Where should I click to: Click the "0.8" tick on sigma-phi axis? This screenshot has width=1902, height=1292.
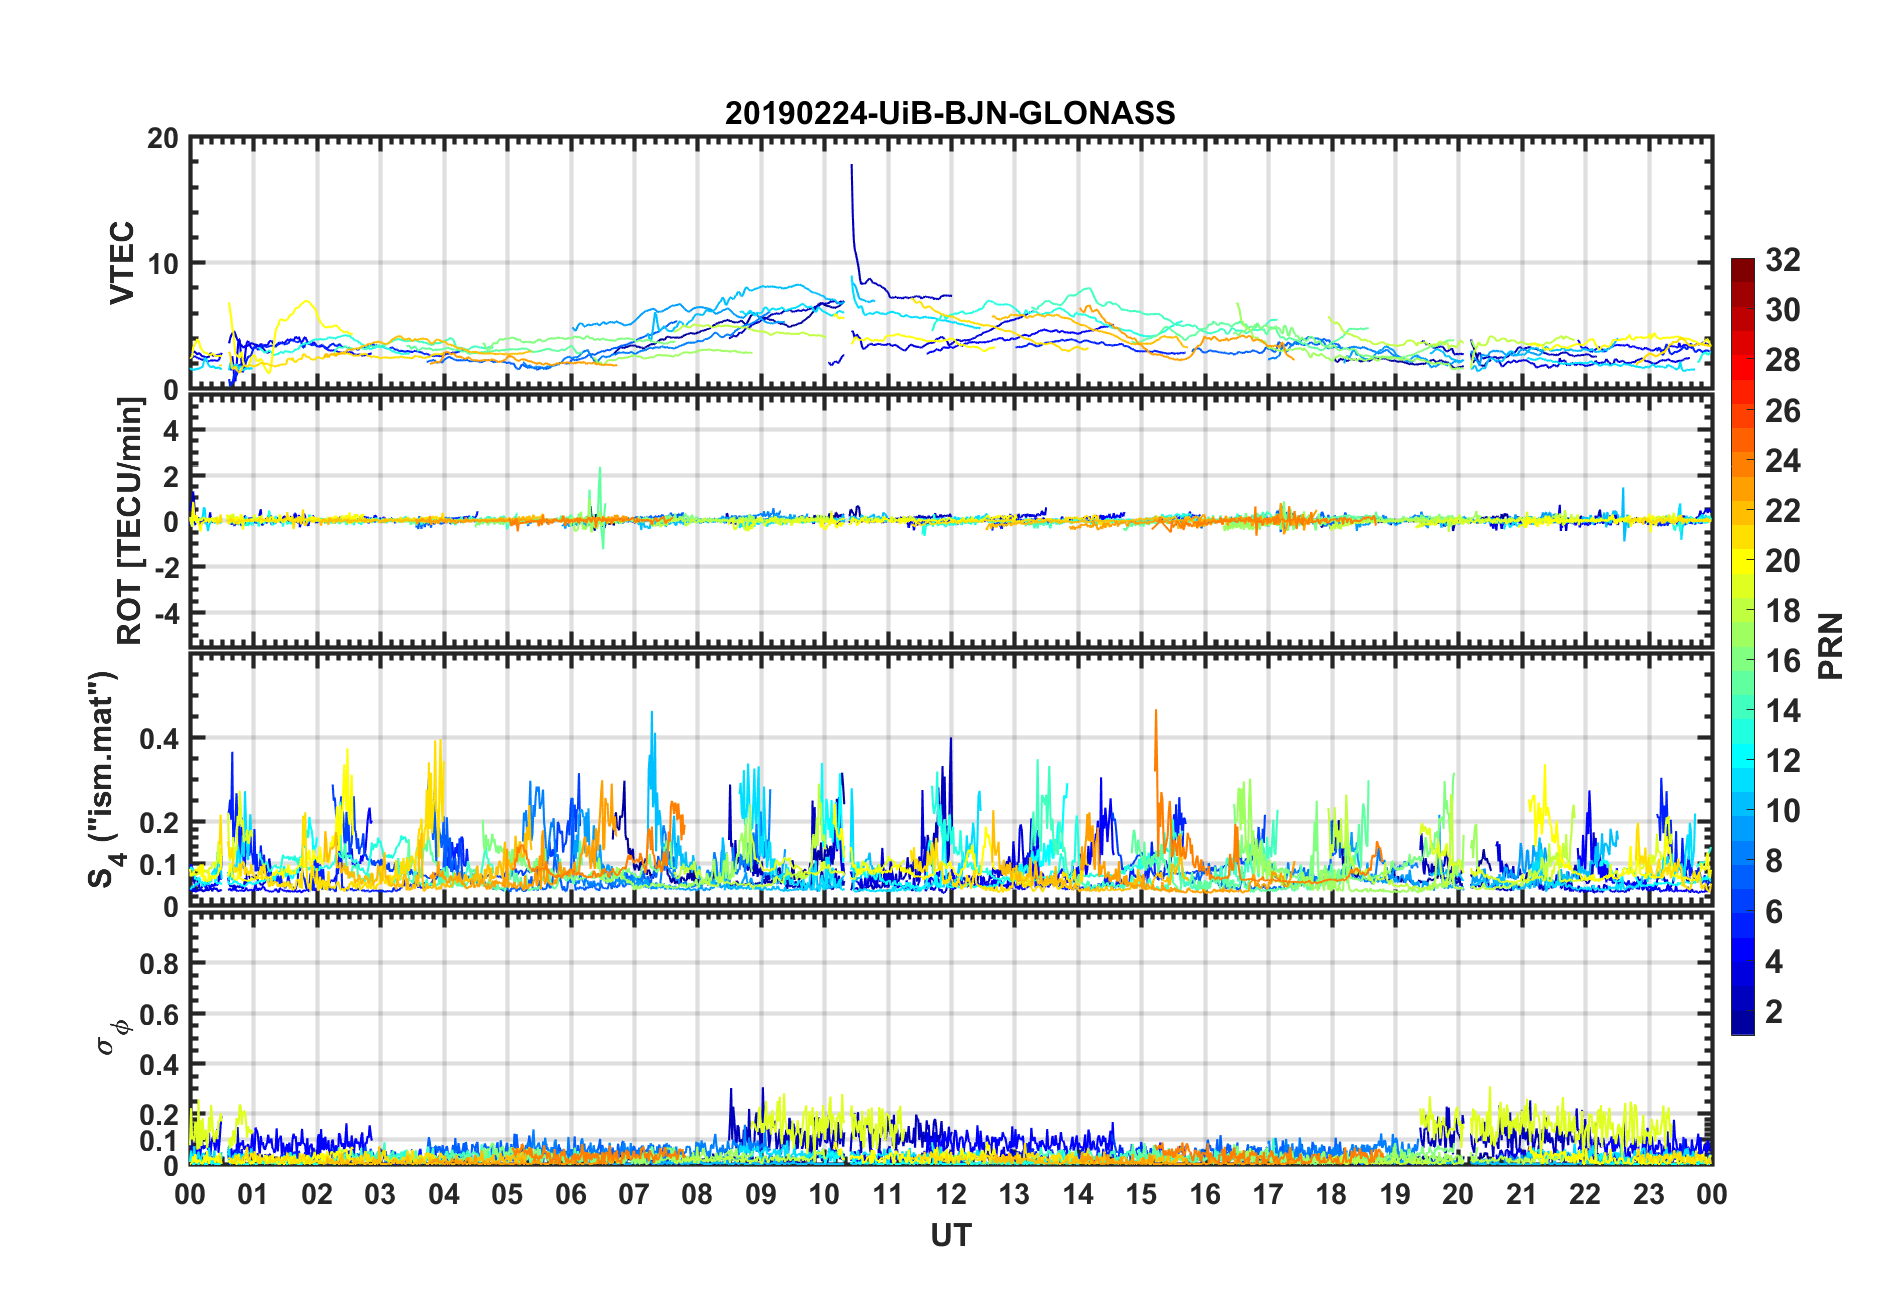click(x=158, y=964)
